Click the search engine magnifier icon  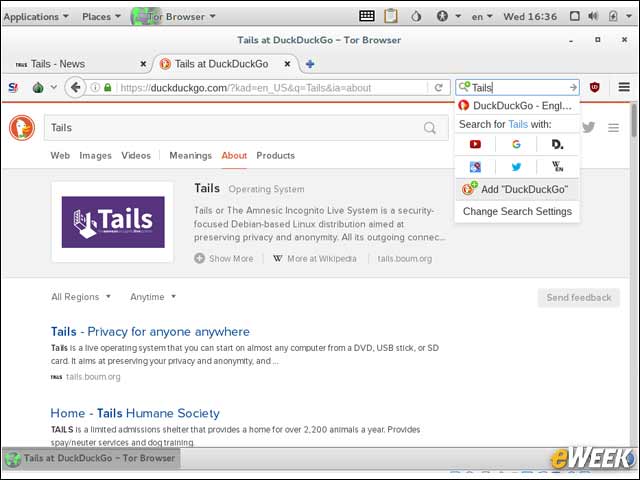(x=464, y=87)
